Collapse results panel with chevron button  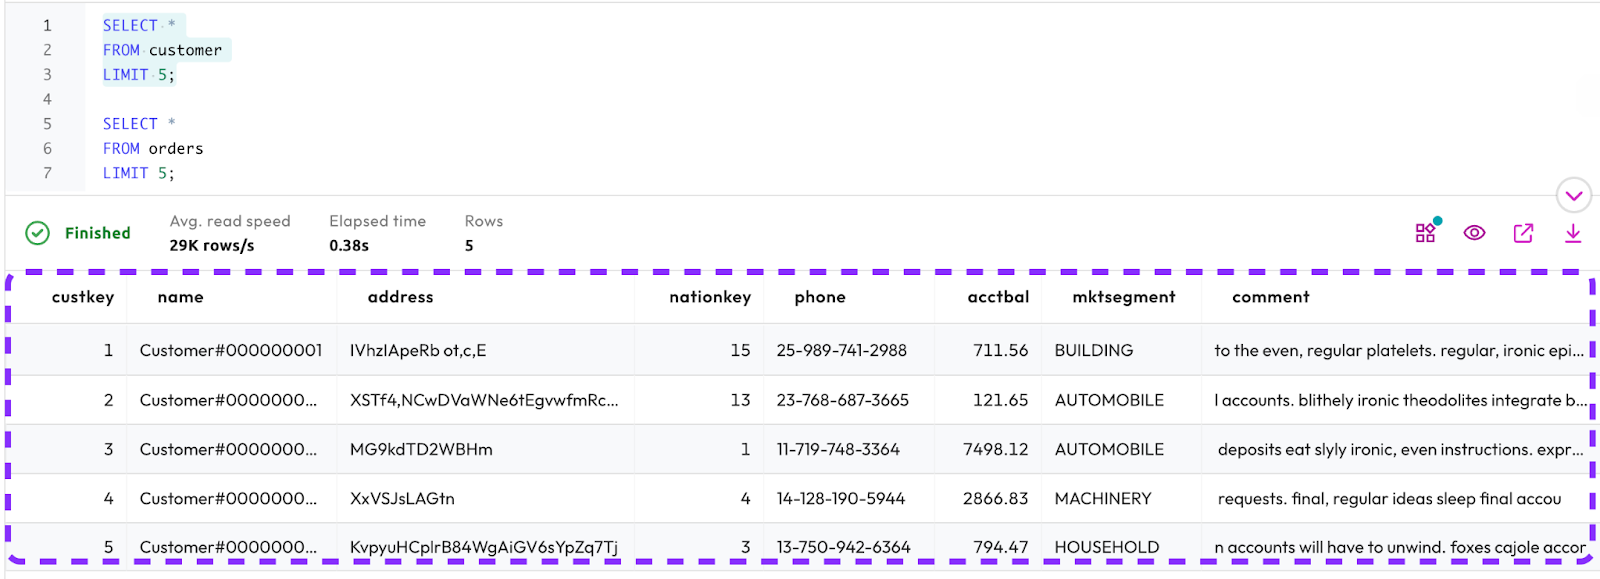click(1573, 196)
